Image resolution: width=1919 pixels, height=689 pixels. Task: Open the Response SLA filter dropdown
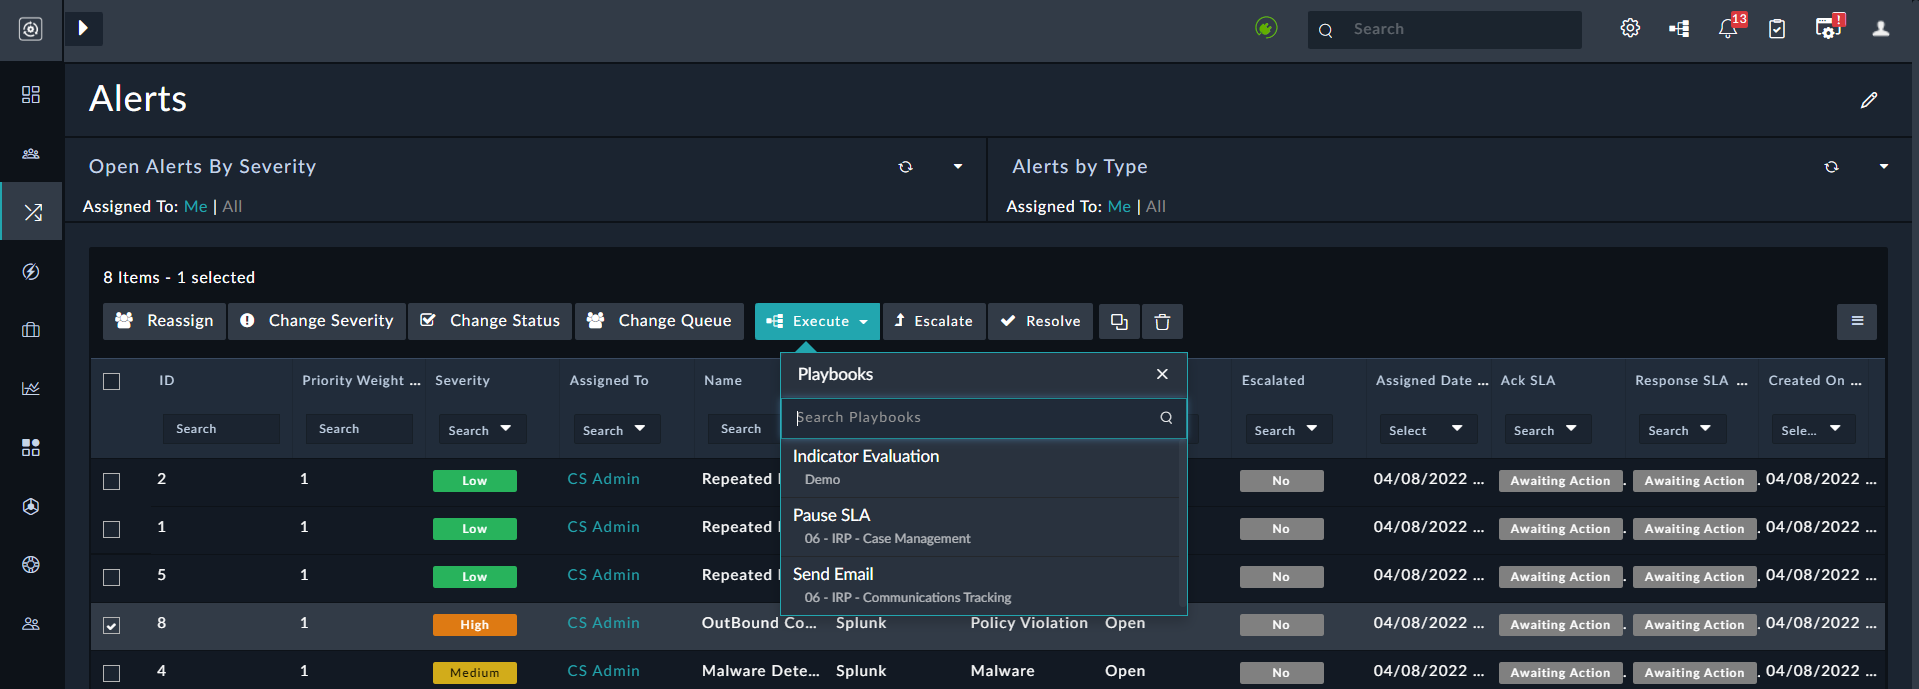point(1682,429)
